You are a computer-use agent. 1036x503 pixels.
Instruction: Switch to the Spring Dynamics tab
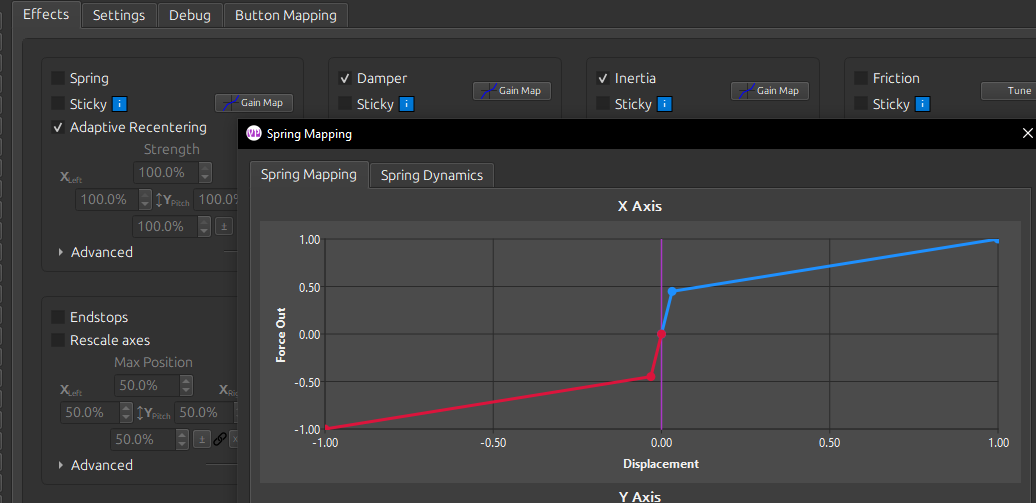431,175
